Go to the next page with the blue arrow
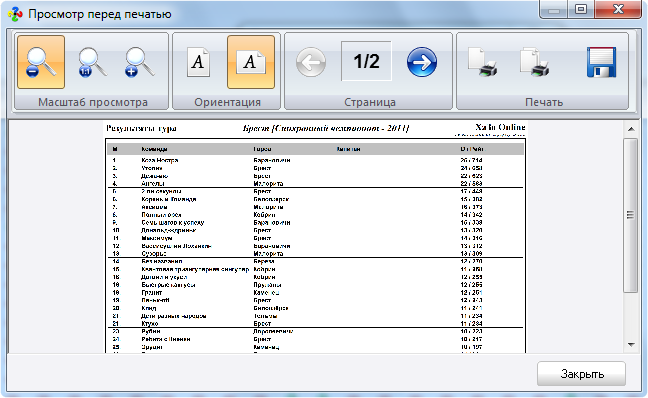This screenshot has width=648, height=398. 422,62
